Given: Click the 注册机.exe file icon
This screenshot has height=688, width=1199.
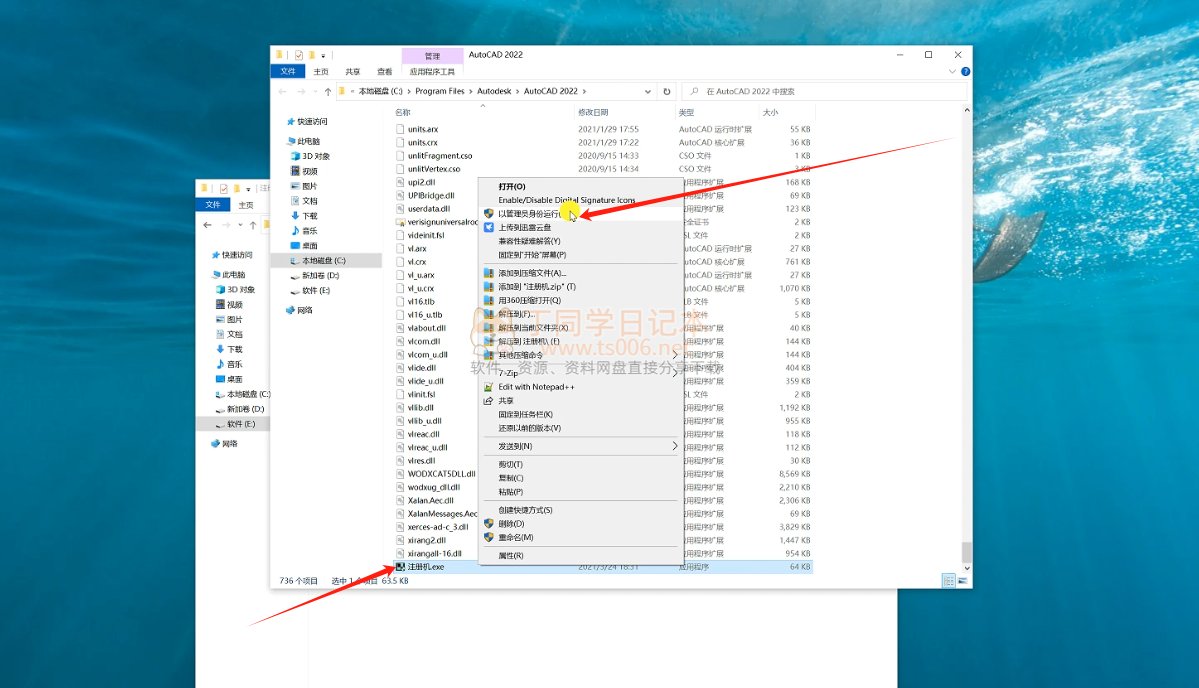Looking at the screenshot, I should (401, 566).
